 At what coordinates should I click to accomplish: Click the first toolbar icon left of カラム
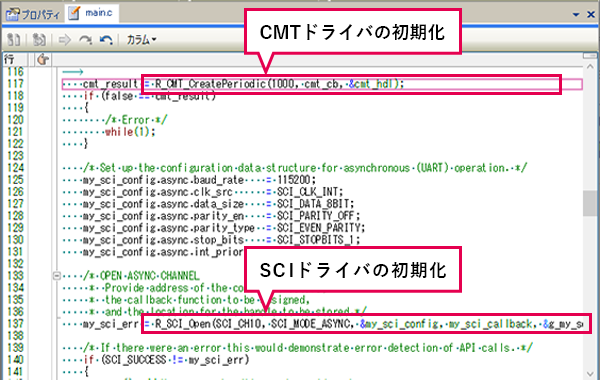coord(14,39)
